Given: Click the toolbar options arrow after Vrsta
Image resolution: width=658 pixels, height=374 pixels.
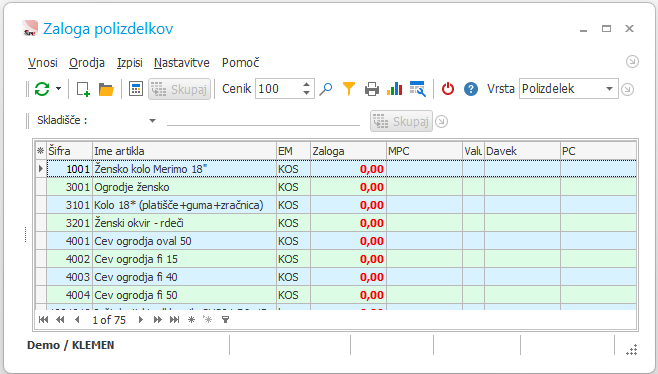Looking at the screenshot, I should pos(627,89).
